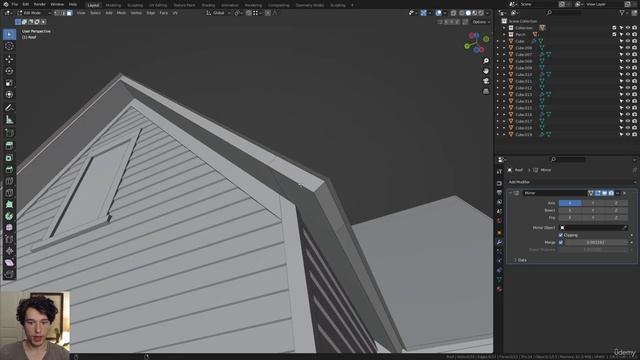This screenshot has height=360, width=640.
Task: Expand the Collection row in outliner
Action: click(504, 28)
